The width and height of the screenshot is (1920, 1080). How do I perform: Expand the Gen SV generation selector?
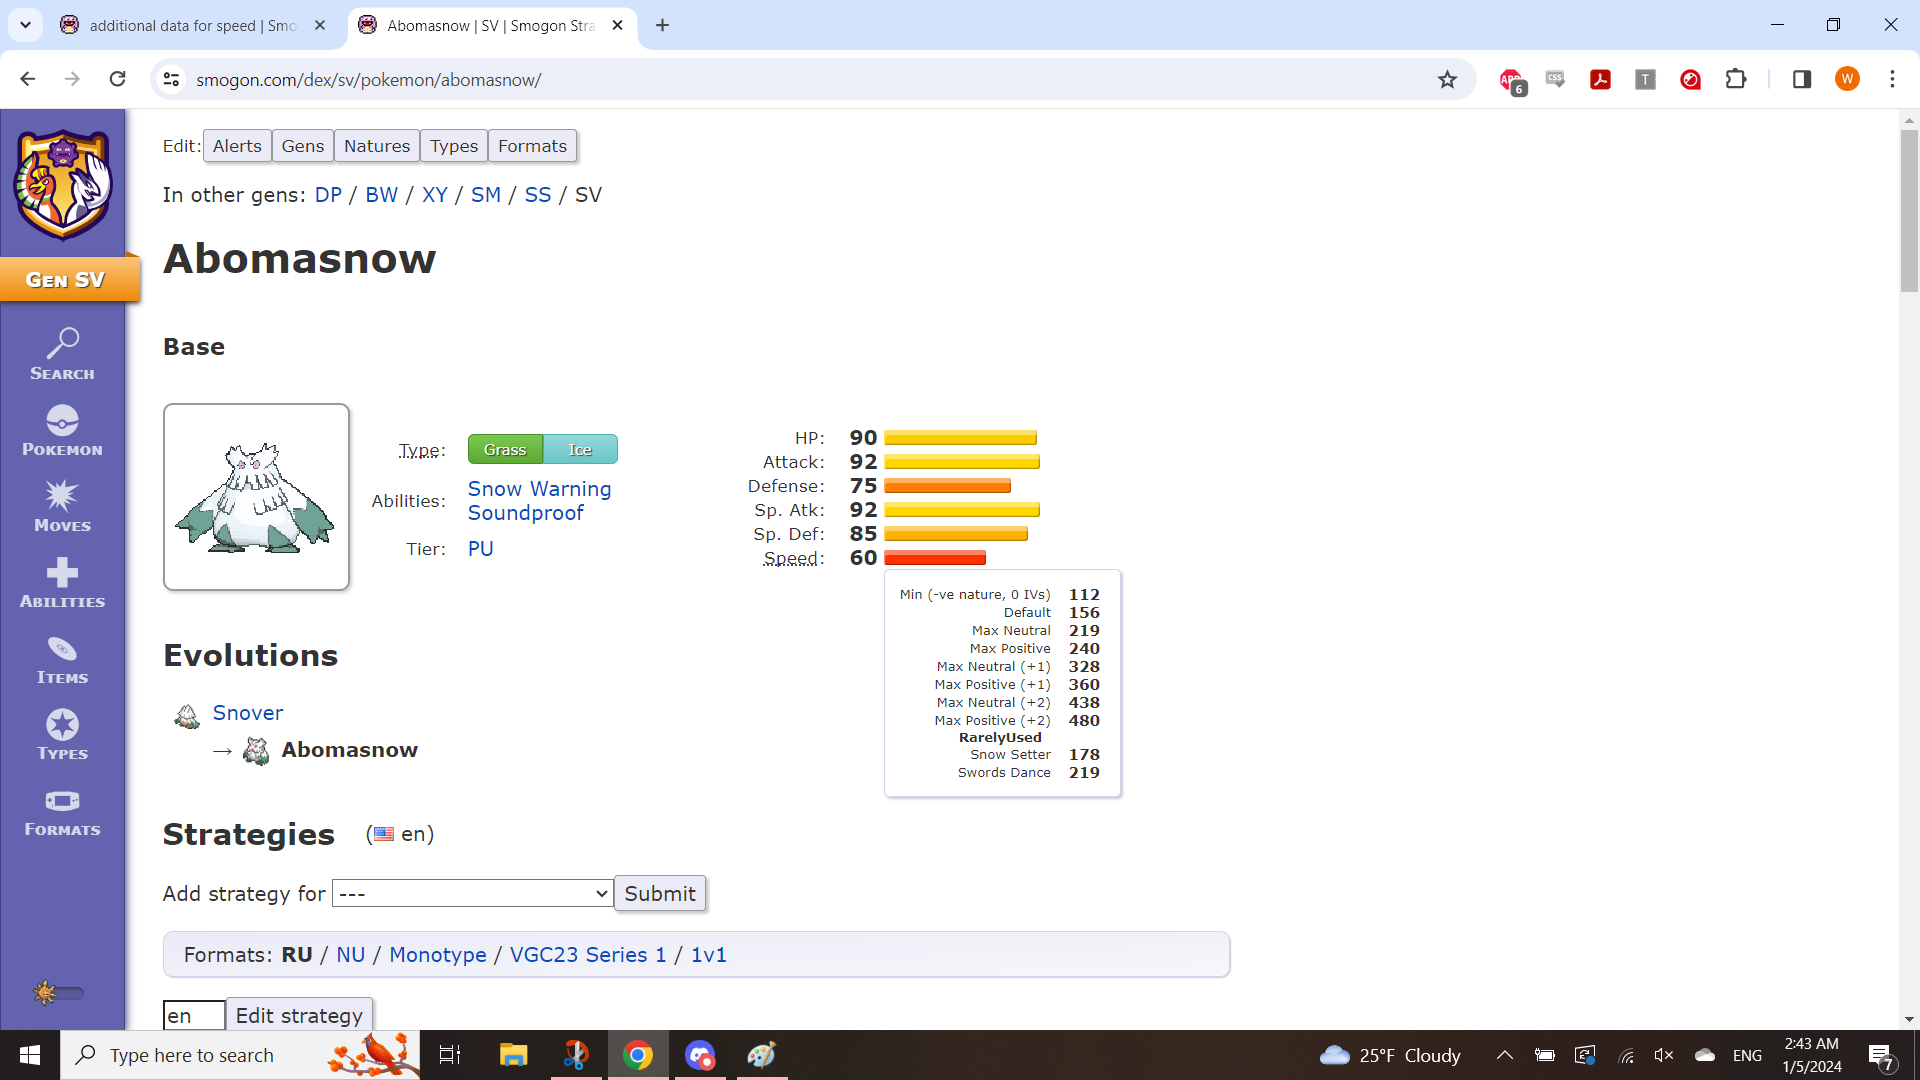point(66,280)
